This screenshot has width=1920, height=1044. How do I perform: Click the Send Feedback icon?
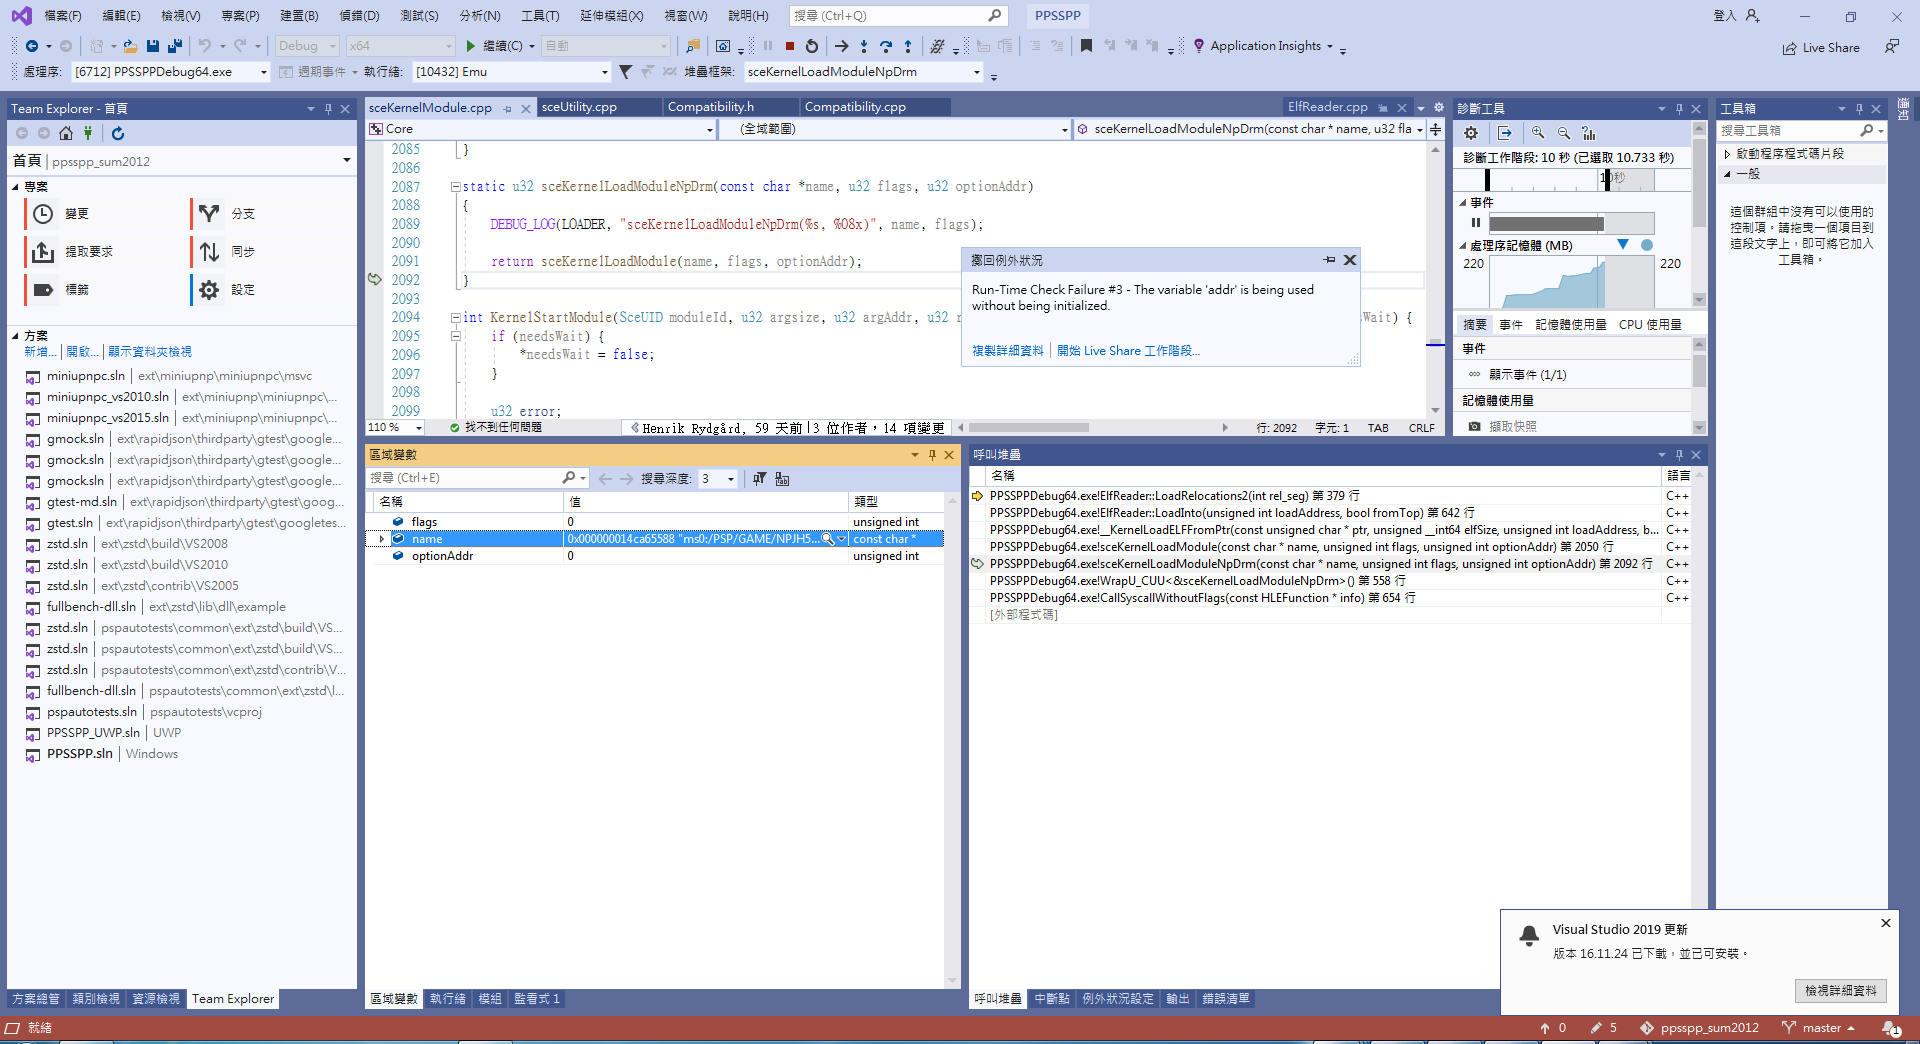1892,47
